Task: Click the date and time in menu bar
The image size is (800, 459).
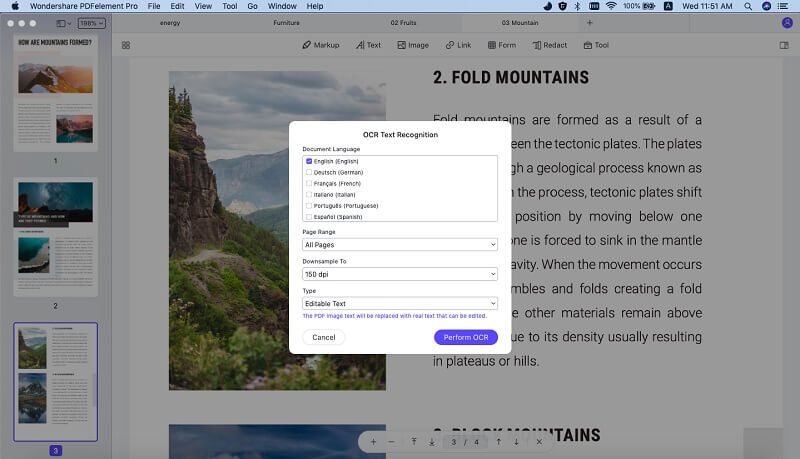Action: [x=707, y=6]
